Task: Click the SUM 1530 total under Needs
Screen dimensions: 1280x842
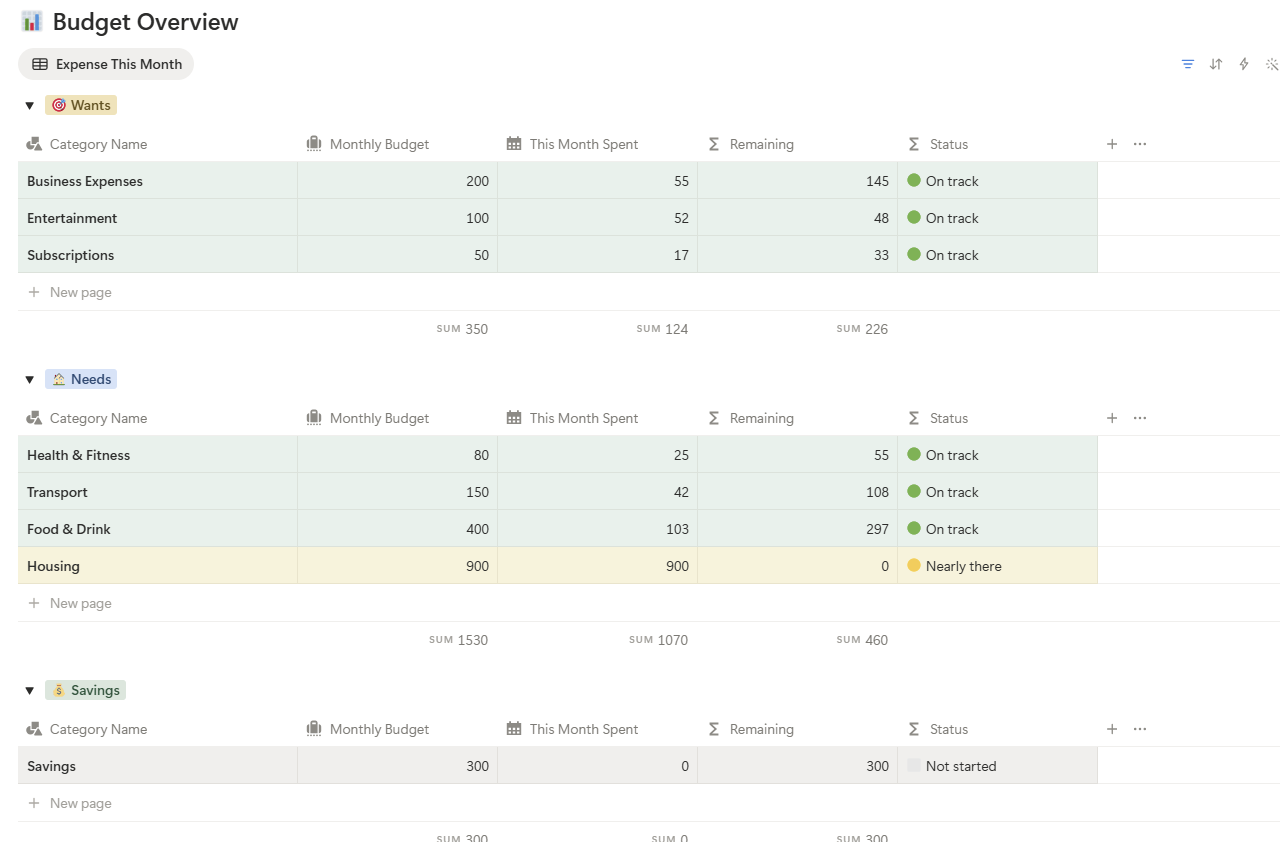Action: tap(458, 640)
